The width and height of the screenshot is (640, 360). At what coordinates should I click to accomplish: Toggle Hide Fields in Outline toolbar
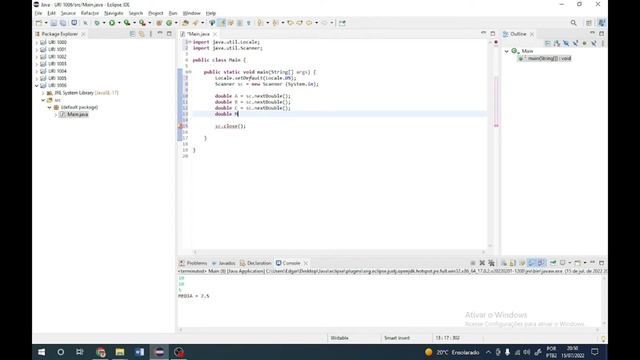(566, 43)
